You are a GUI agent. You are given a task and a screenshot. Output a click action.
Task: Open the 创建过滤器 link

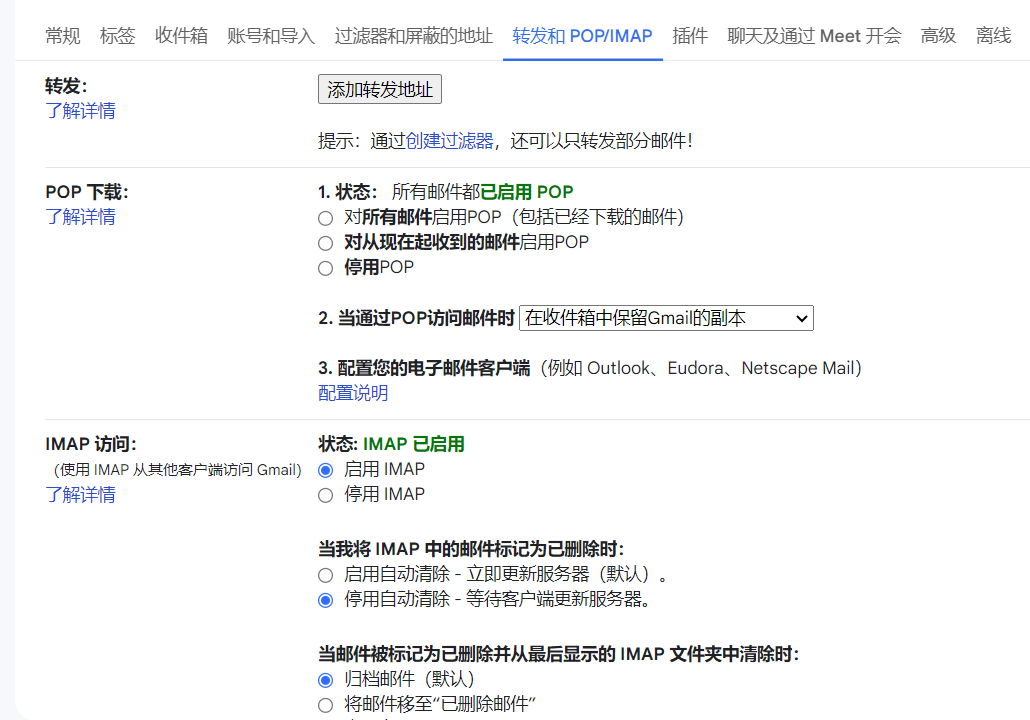click(449, 141)
